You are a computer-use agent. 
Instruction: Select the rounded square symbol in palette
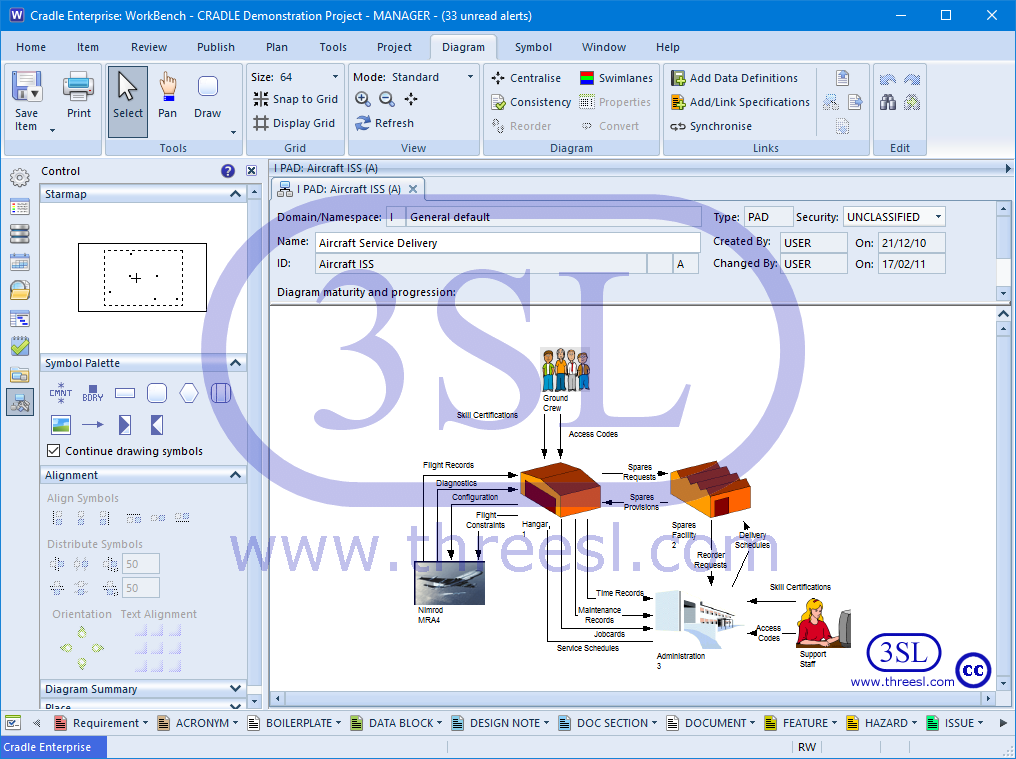[x=157, y=393]
